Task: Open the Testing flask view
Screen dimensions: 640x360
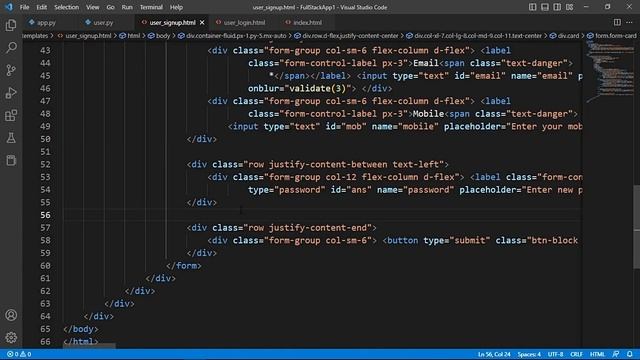Action: 11,138
